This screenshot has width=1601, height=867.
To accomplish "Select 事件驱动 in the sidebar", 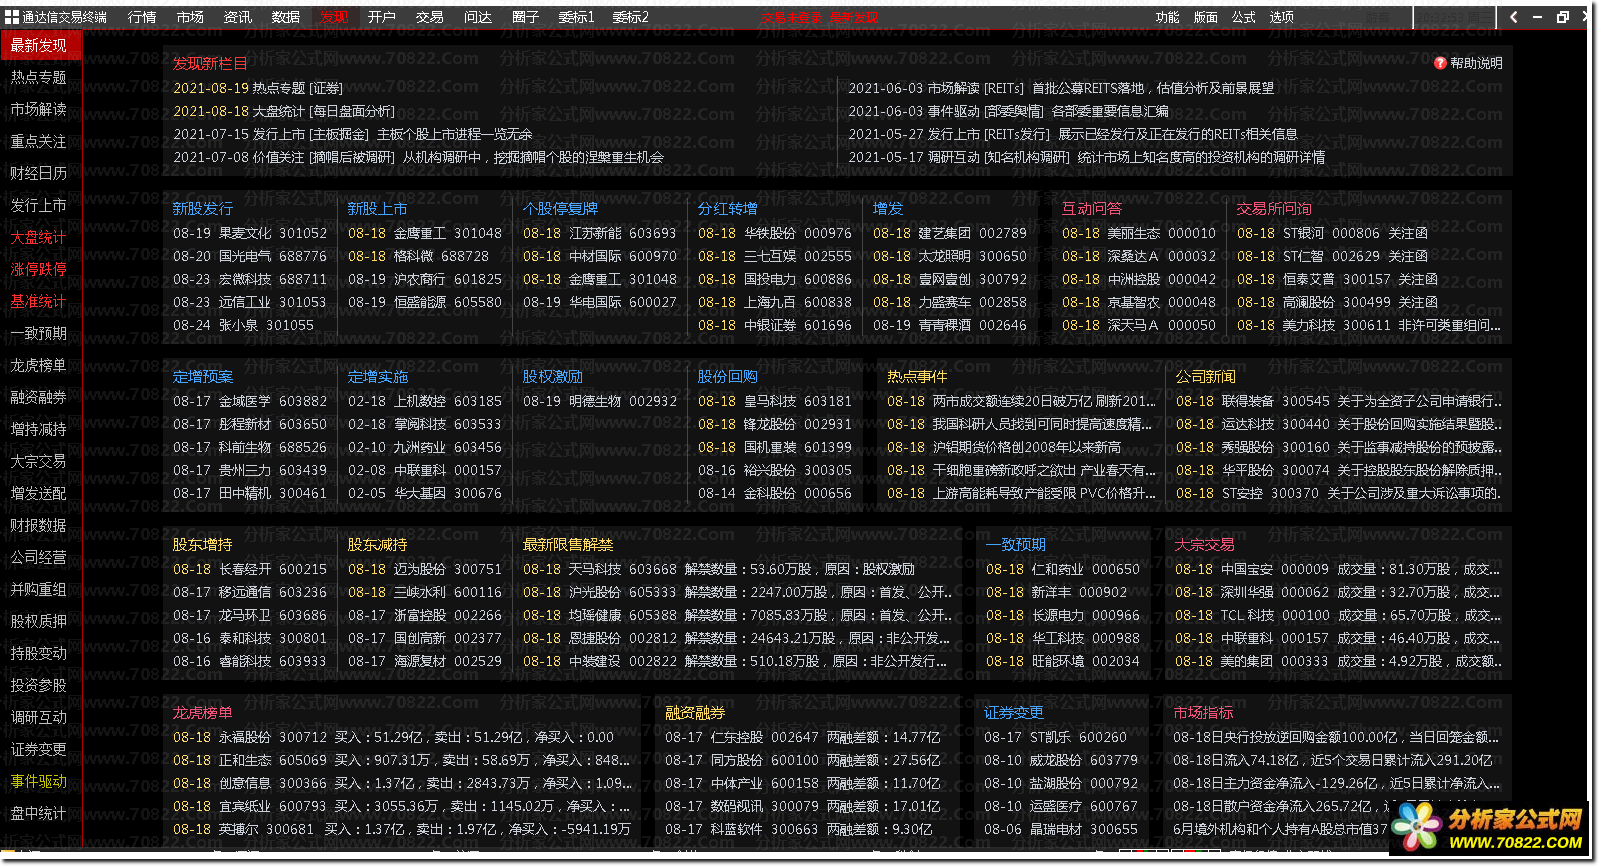I will 39,781.
